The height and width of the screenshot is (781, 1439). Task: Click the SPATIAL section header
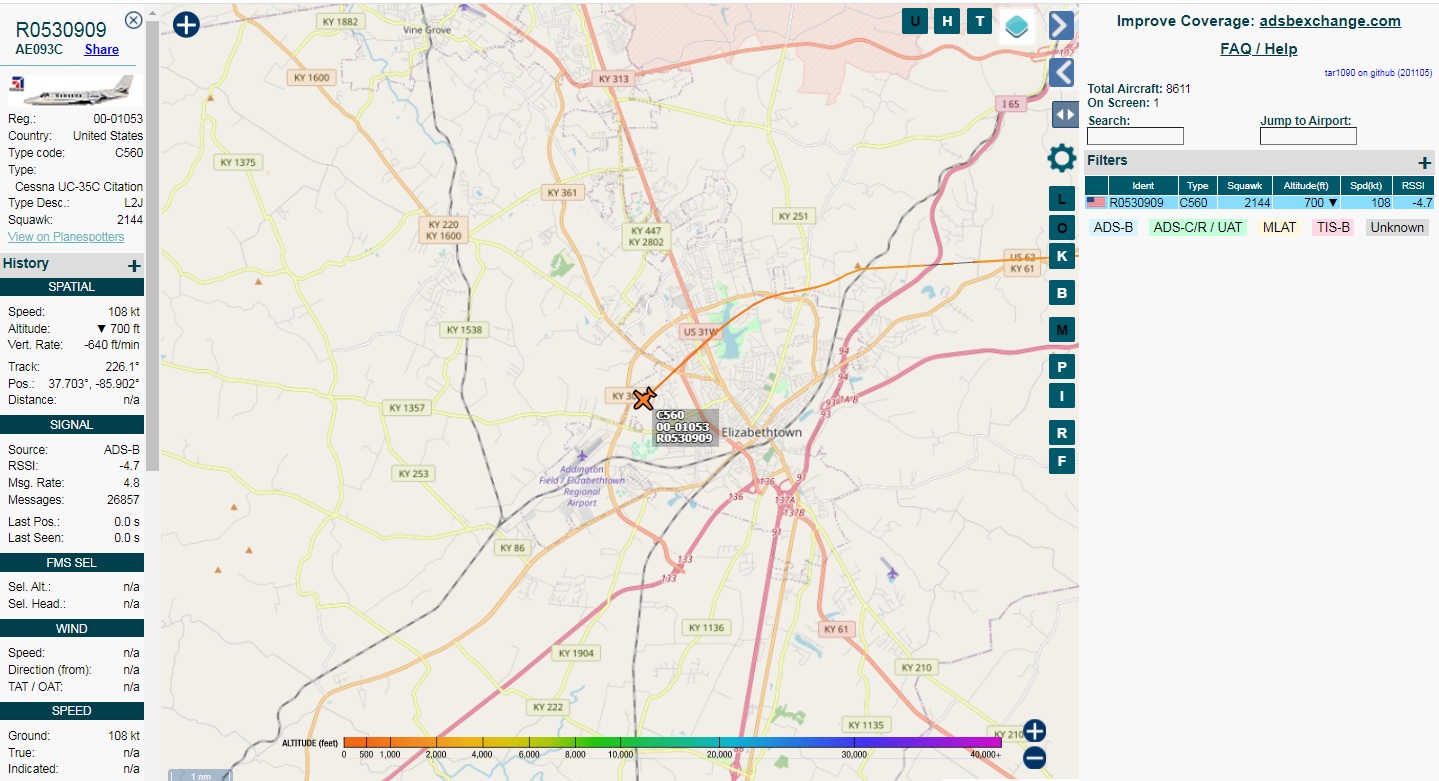pyautogui.click(x=72, y=287)
